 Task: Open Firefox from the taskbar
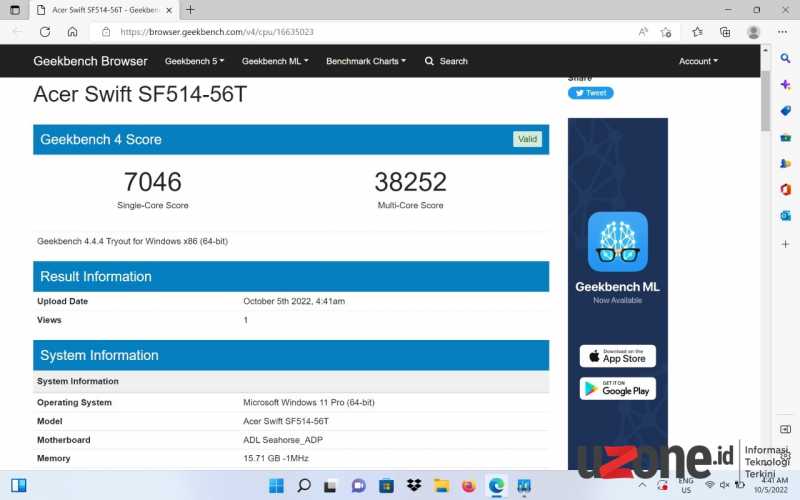pos(468,485)
